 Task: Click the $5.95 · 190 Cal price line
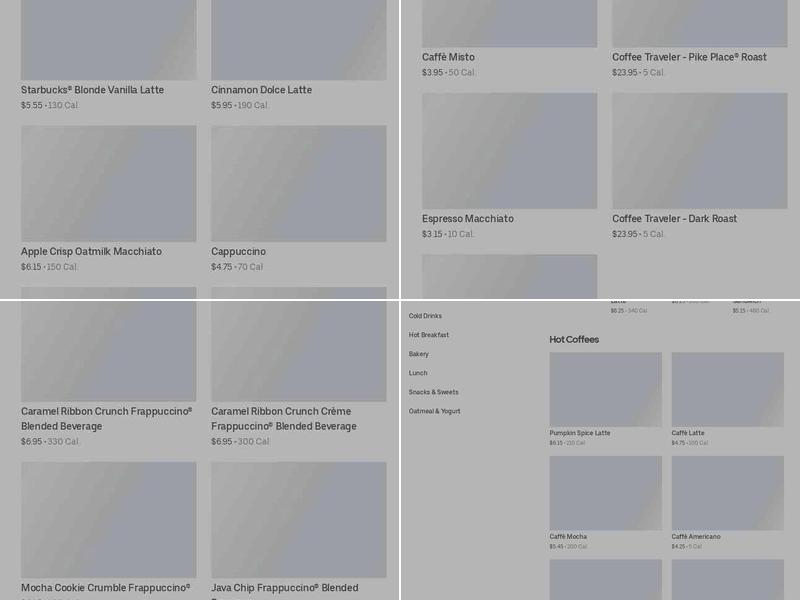pyautogui.click(x=239, y=105)
